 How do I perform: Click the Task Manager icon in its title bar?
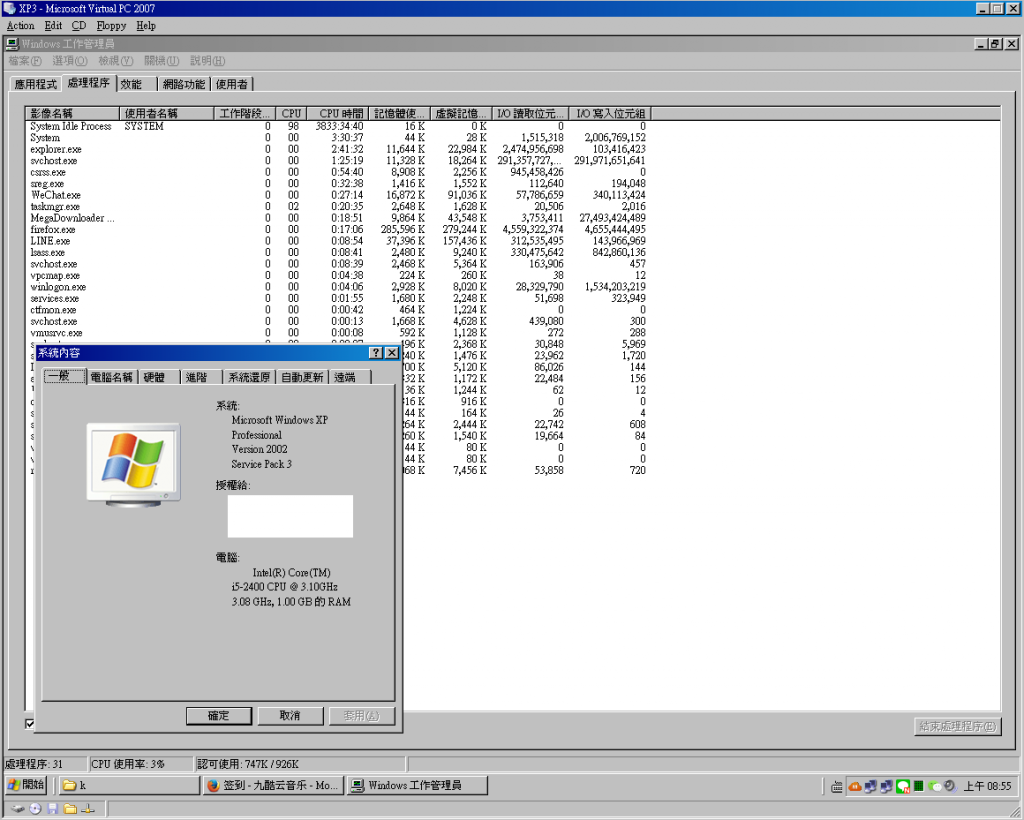[x=12, y=44]
